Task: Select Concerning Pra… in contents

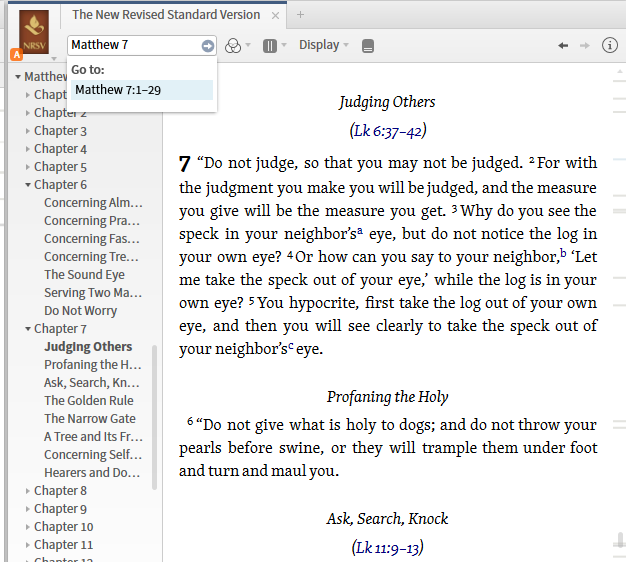Action: click(x=92, y=221)
